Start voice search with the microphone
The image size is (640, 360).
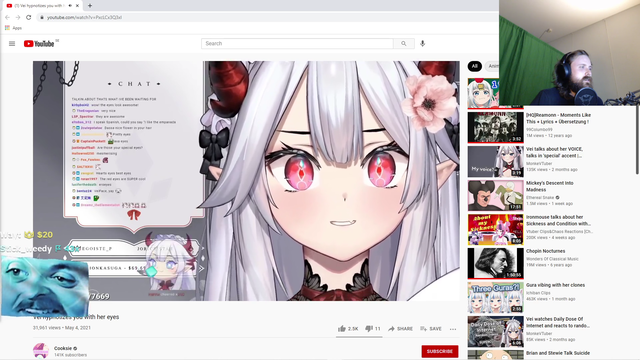(x=422, y=43)
